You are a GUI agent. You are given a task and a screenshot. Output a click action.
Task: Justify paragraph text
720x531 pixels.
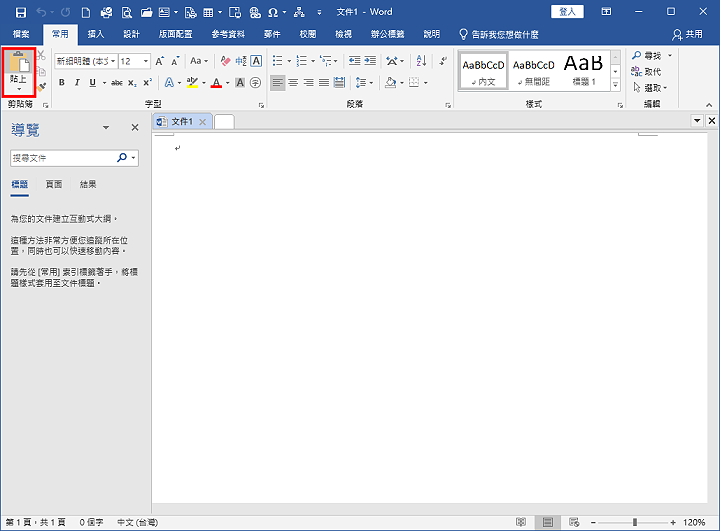(x=324, y=83)
